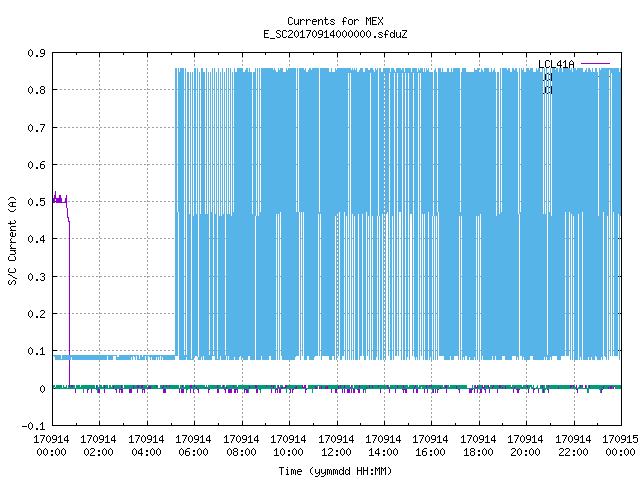Click the x-axis time label '14:00'
640x480 pixels.
pyautogui.click(x=383, y=452)
